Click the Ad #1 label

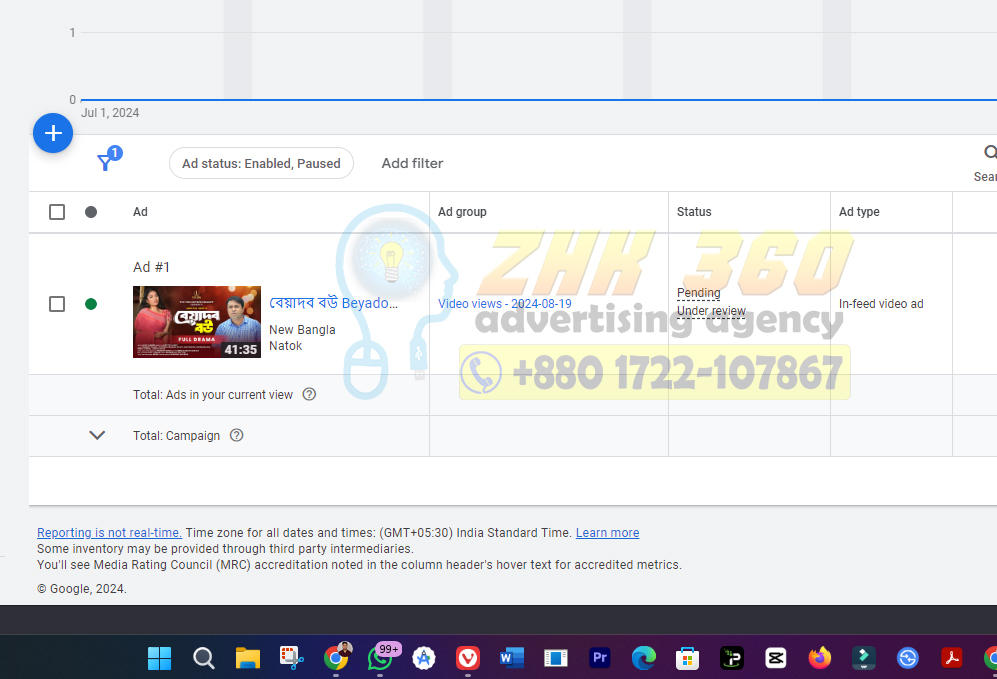coord(151,267)
